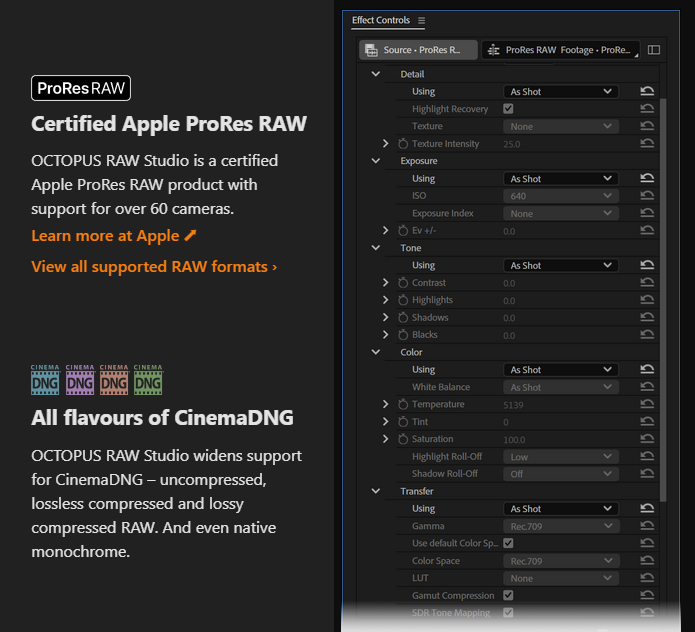Reset the Temperature value
Viewport: 695px width, 632px height.
click(647, 404)
